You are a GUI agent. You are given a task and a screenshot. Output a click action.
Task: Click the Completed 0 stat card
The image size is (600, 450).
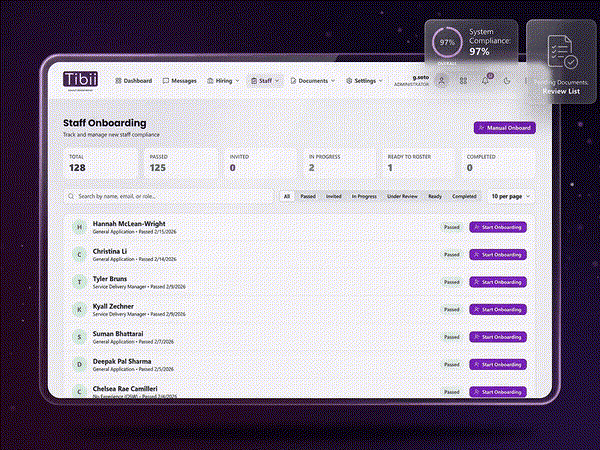[x=498, y=163]
